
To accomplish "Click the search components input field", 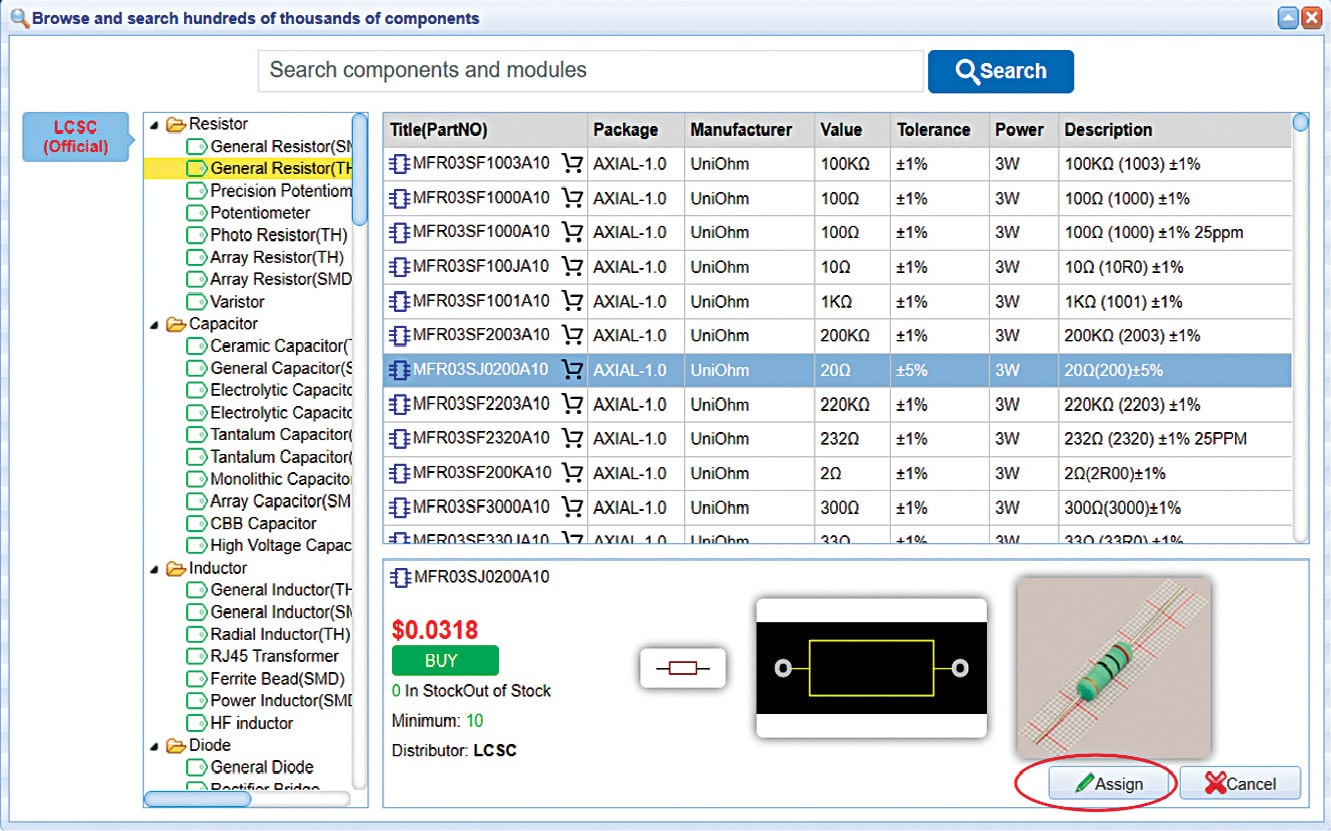I will click(x=590, y=71).
